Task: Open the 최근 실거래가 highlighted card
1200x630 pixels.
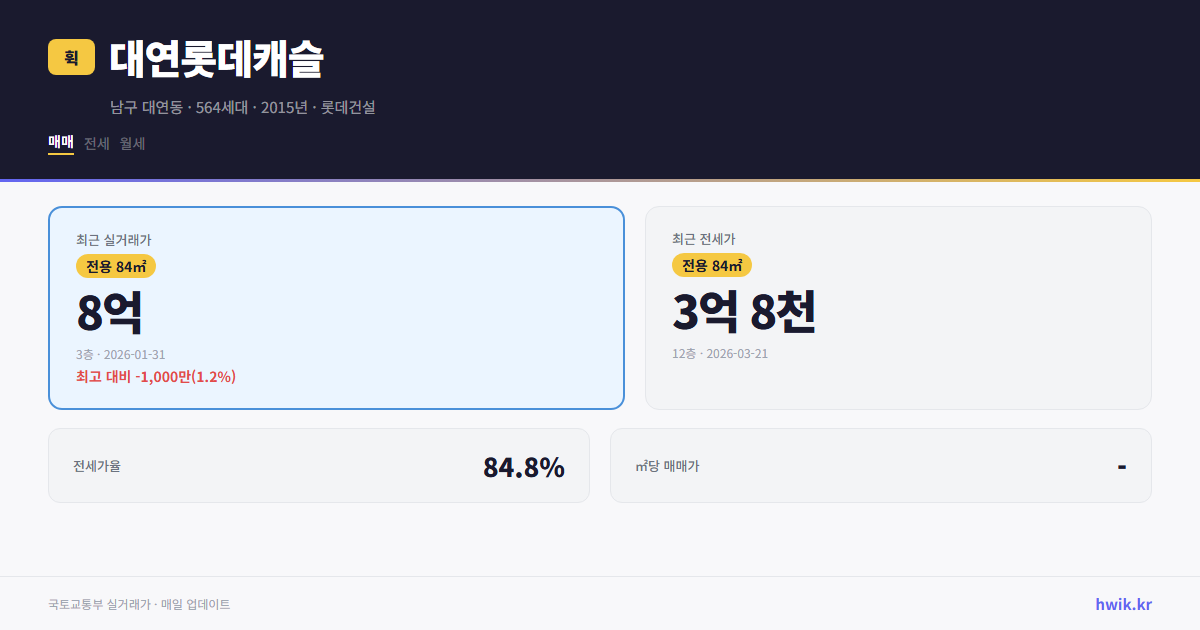Action: (x=335, y=307)
